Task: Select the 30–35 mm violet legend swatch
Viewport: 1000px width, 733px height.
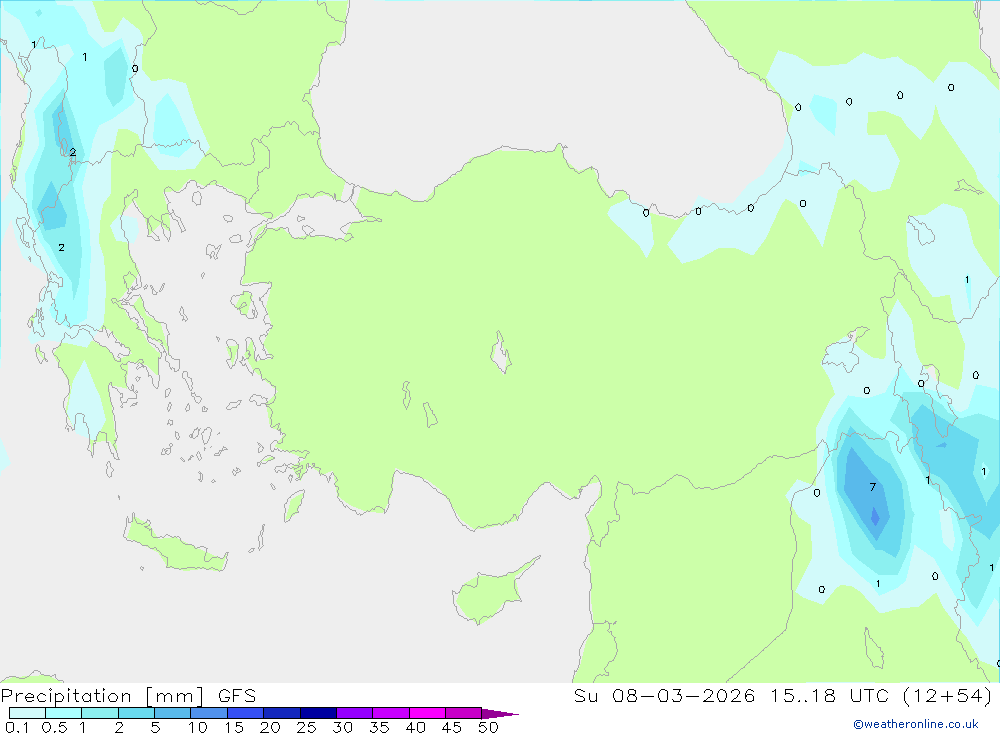Action: point(355,713)
